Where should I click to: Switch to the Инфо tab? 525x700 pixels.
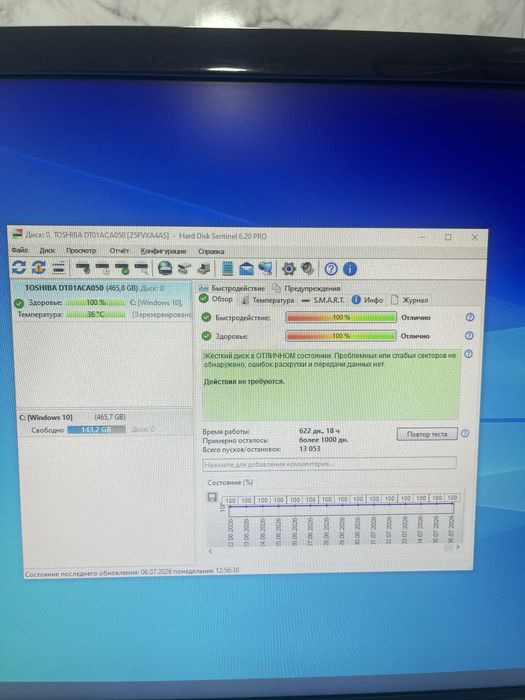pos(367,300)
